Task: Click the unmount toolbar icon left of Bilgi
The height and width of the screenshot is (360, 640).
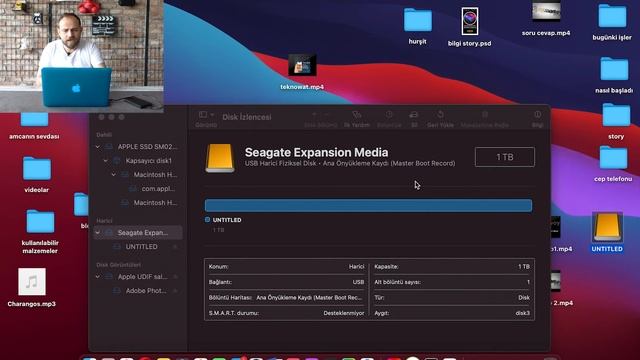Action: pos(485,115)
